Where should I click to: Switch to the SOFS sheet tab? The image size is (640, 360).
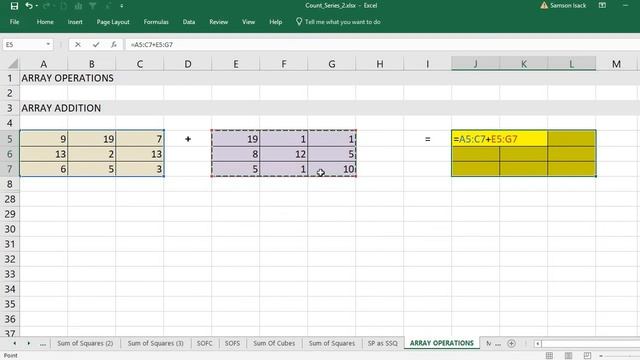pyautogui.click(x=232, y=343)
